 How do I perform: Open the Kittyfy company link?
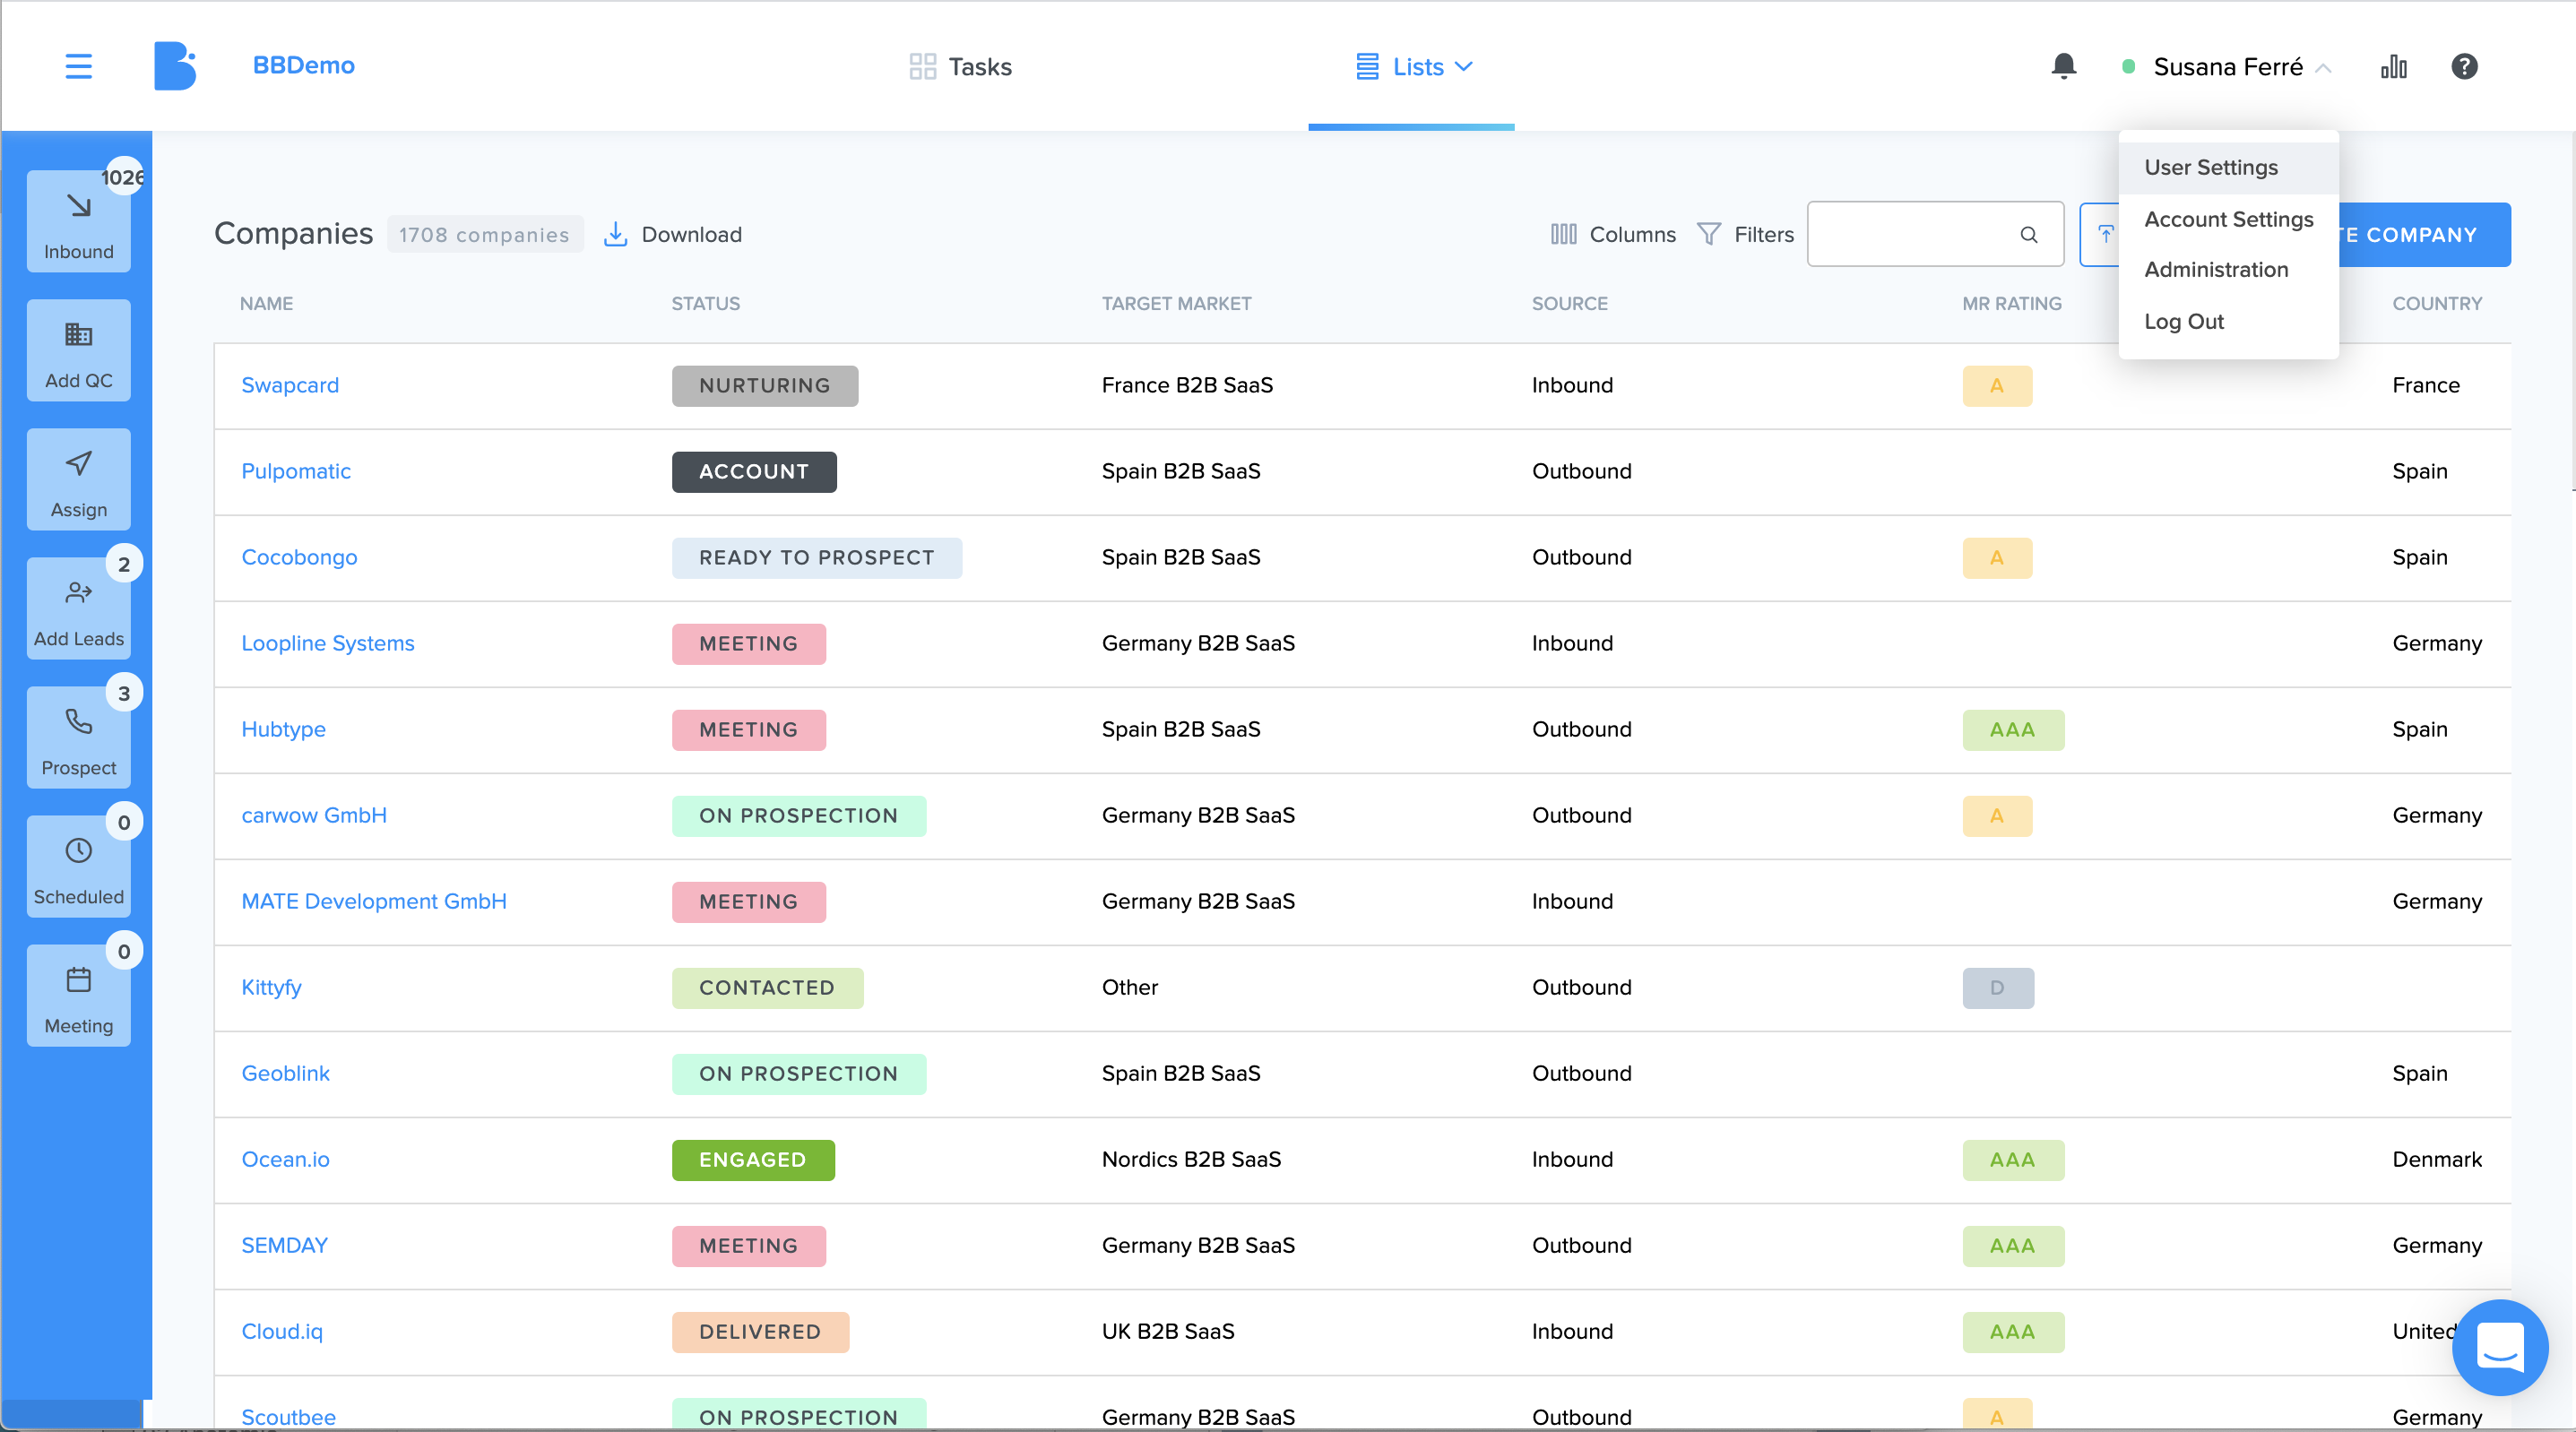(x=271, y=987)
